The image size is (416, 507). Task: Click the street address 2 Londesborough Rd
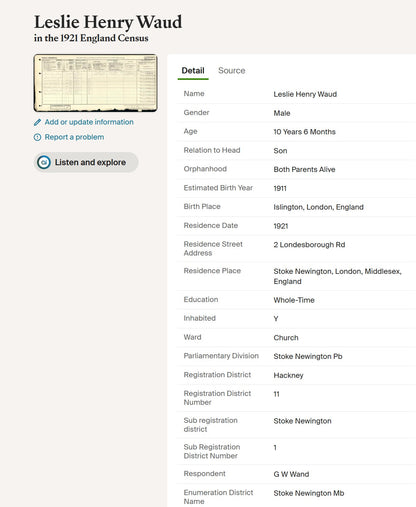click(309, 245)
